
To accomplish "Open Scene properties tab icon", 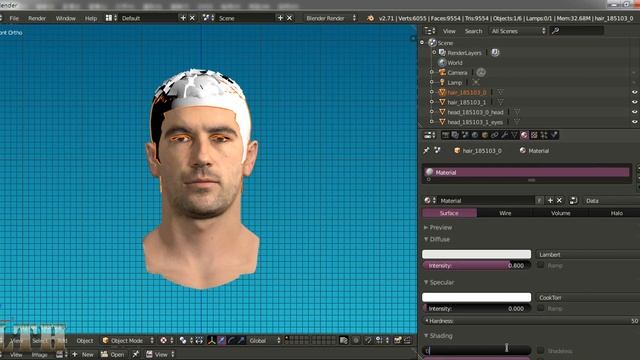I will 465,135.
